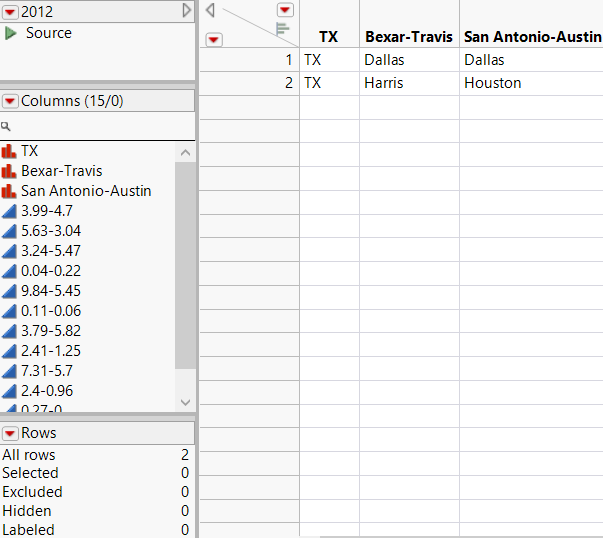Click Selected rows count entry
603x538 pixels.
[95, 473]
